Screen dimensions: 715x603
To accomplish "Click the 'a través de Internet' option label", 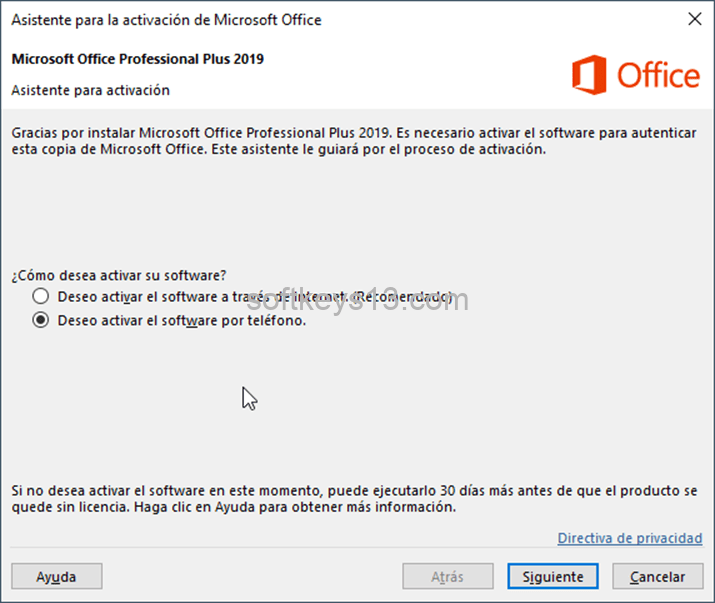I will pos(255,297).
